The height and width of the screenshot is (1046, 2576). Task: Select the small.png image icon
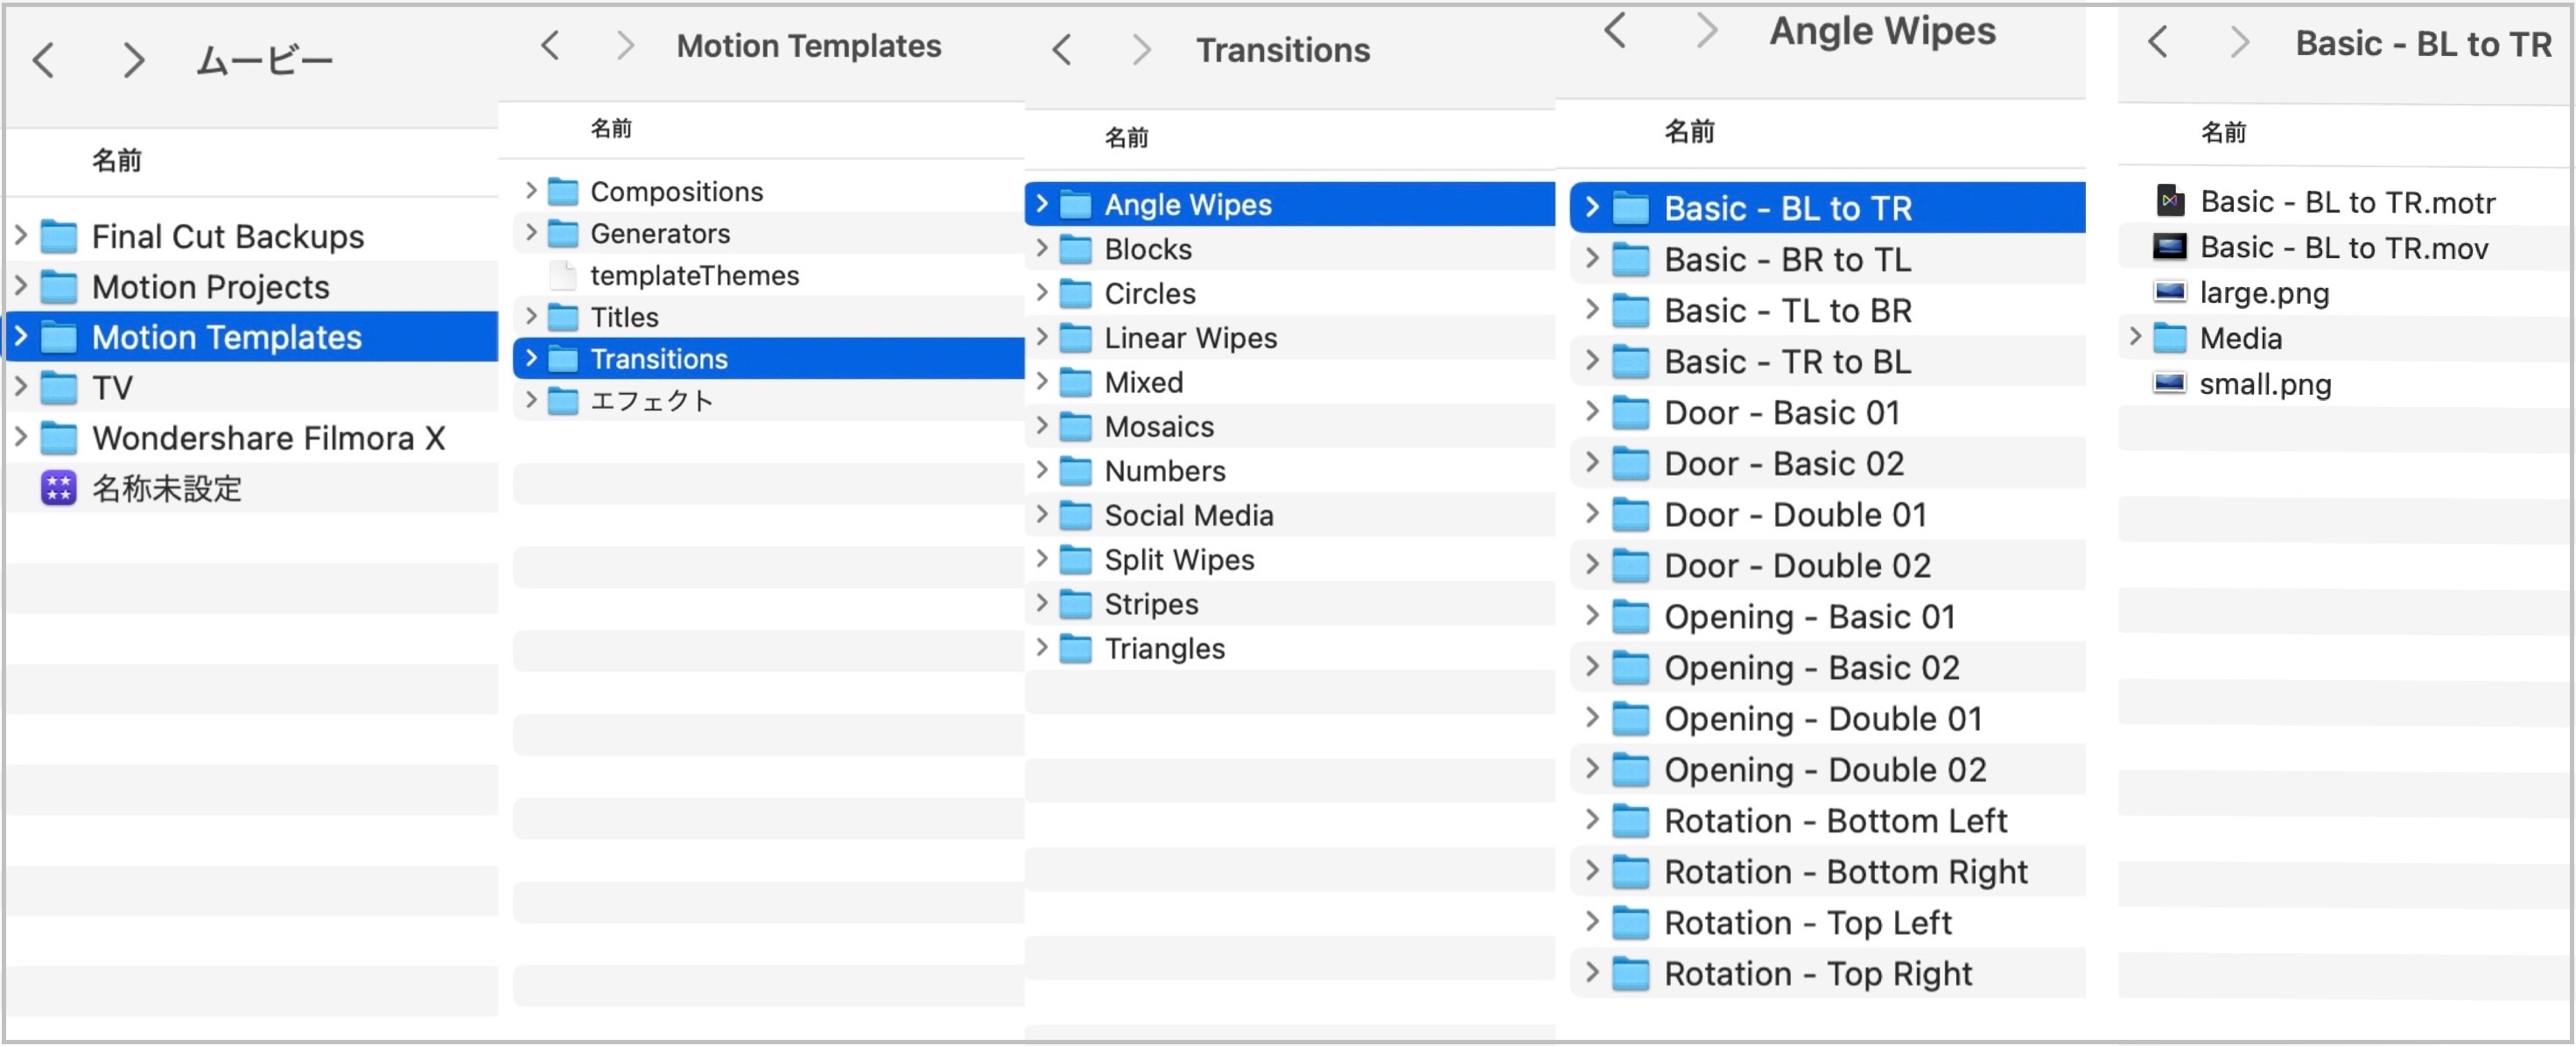click(x=2169, y=384)
